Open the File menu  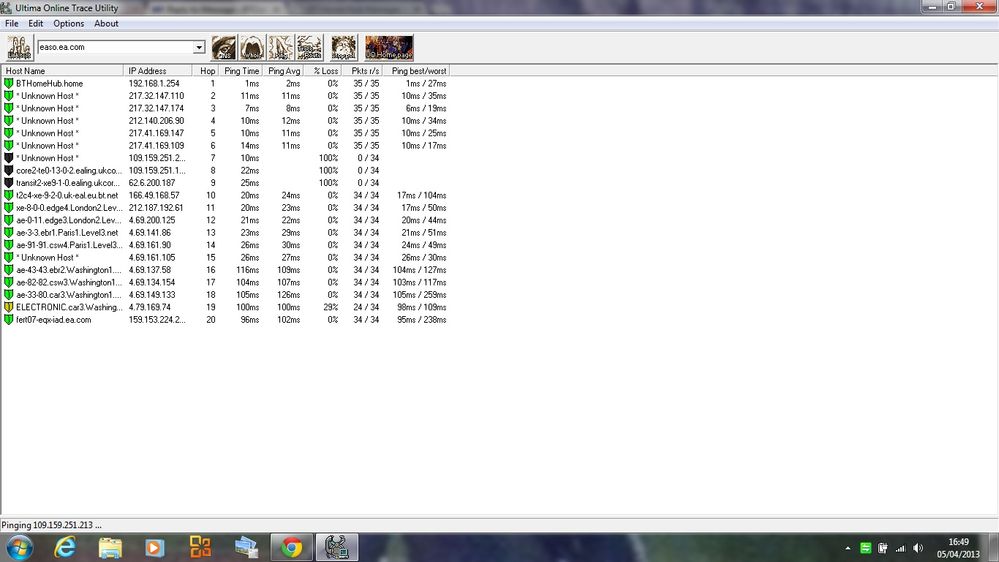pyautogui.click(x=11, y=24)
